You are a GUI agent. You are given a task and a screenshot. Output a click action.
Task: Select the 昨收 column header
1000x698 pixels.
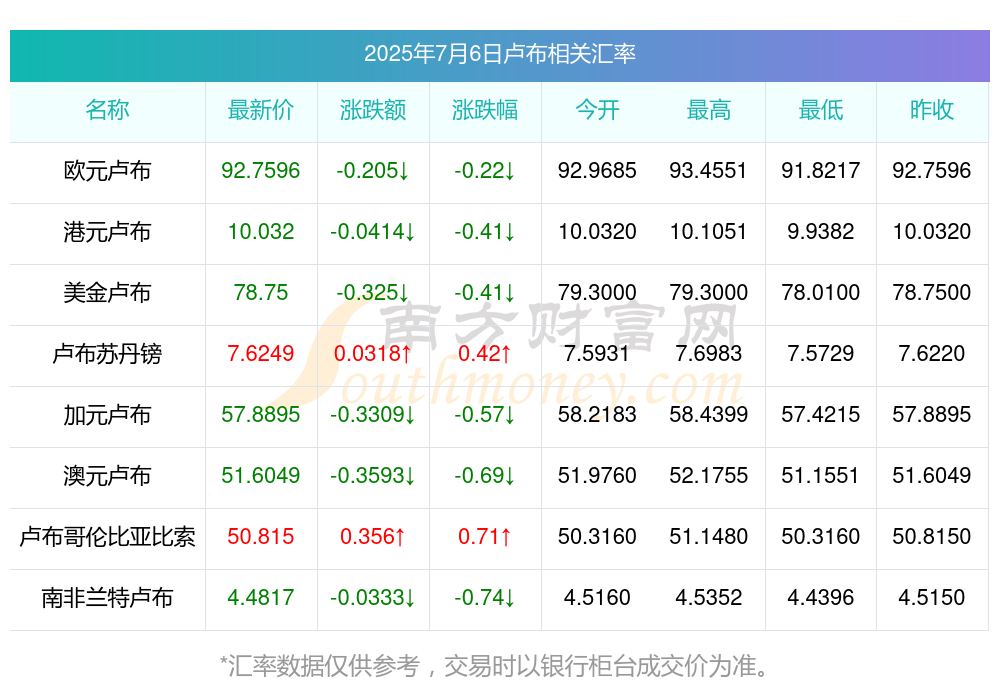932,110
